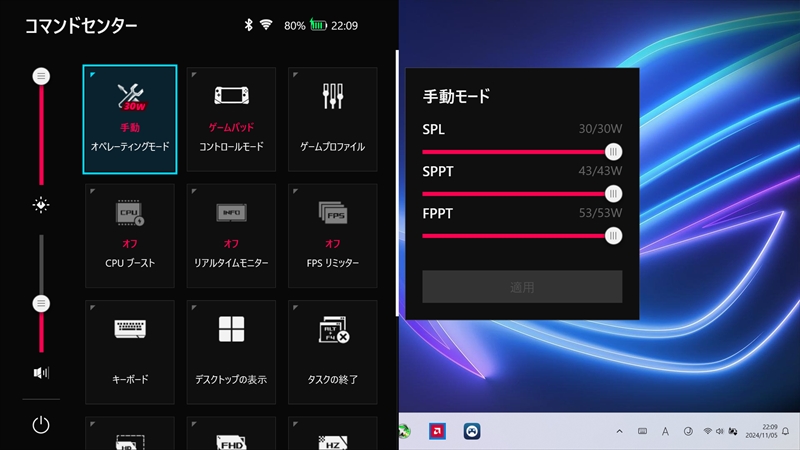Viewport: 800px width, 450px height.
Task: Click the 30/30W SPL value
Action: [600, 129]
